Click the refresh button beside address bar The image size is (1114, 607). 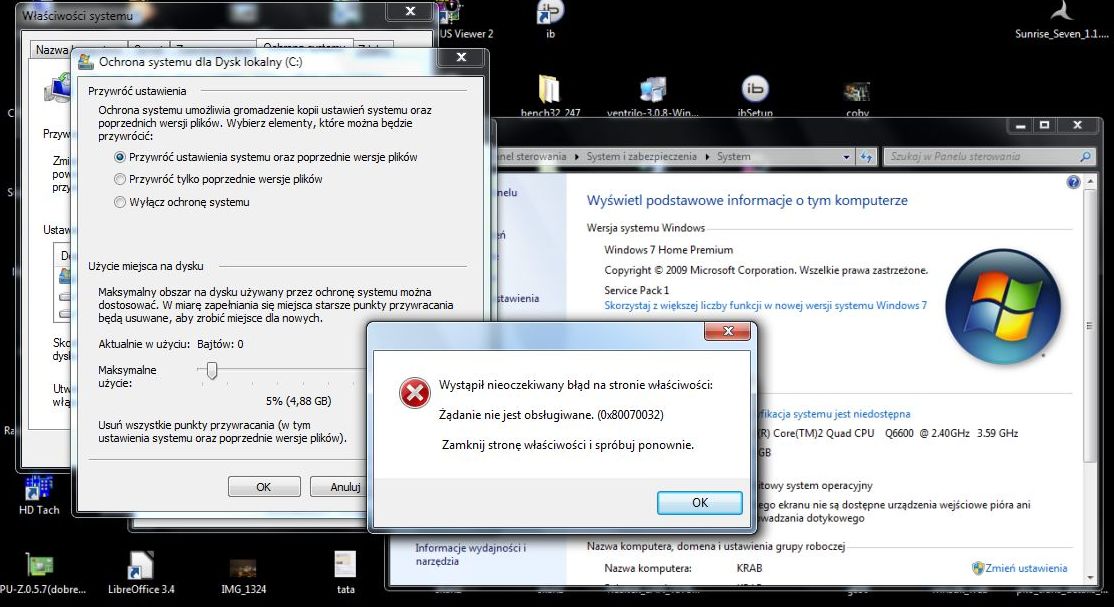(865, 156)
